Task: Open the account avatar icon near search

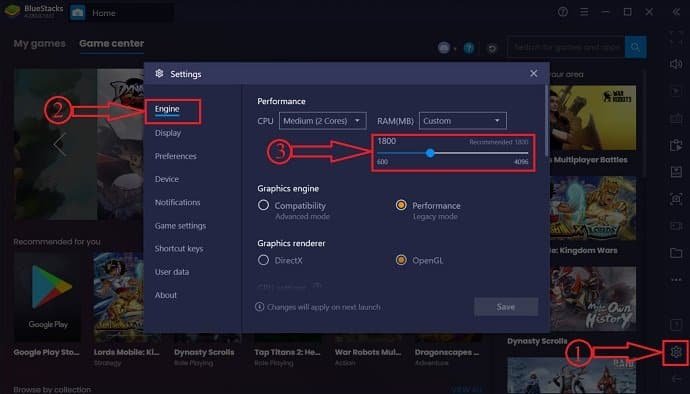Action: point(444,48)
